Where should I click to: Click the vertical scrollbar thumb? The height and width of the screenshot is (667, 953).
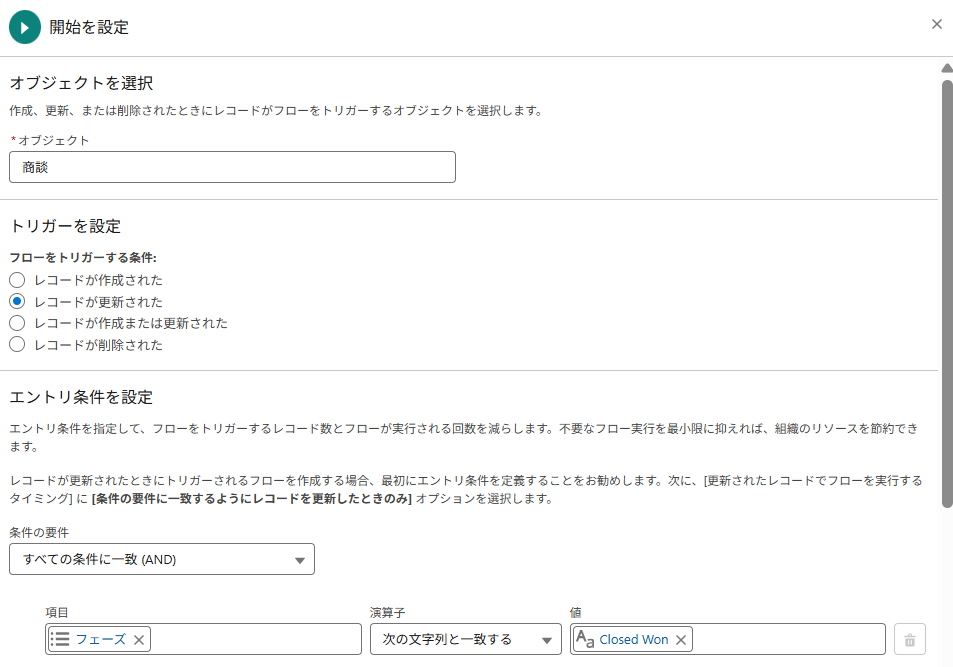(947, 294)
